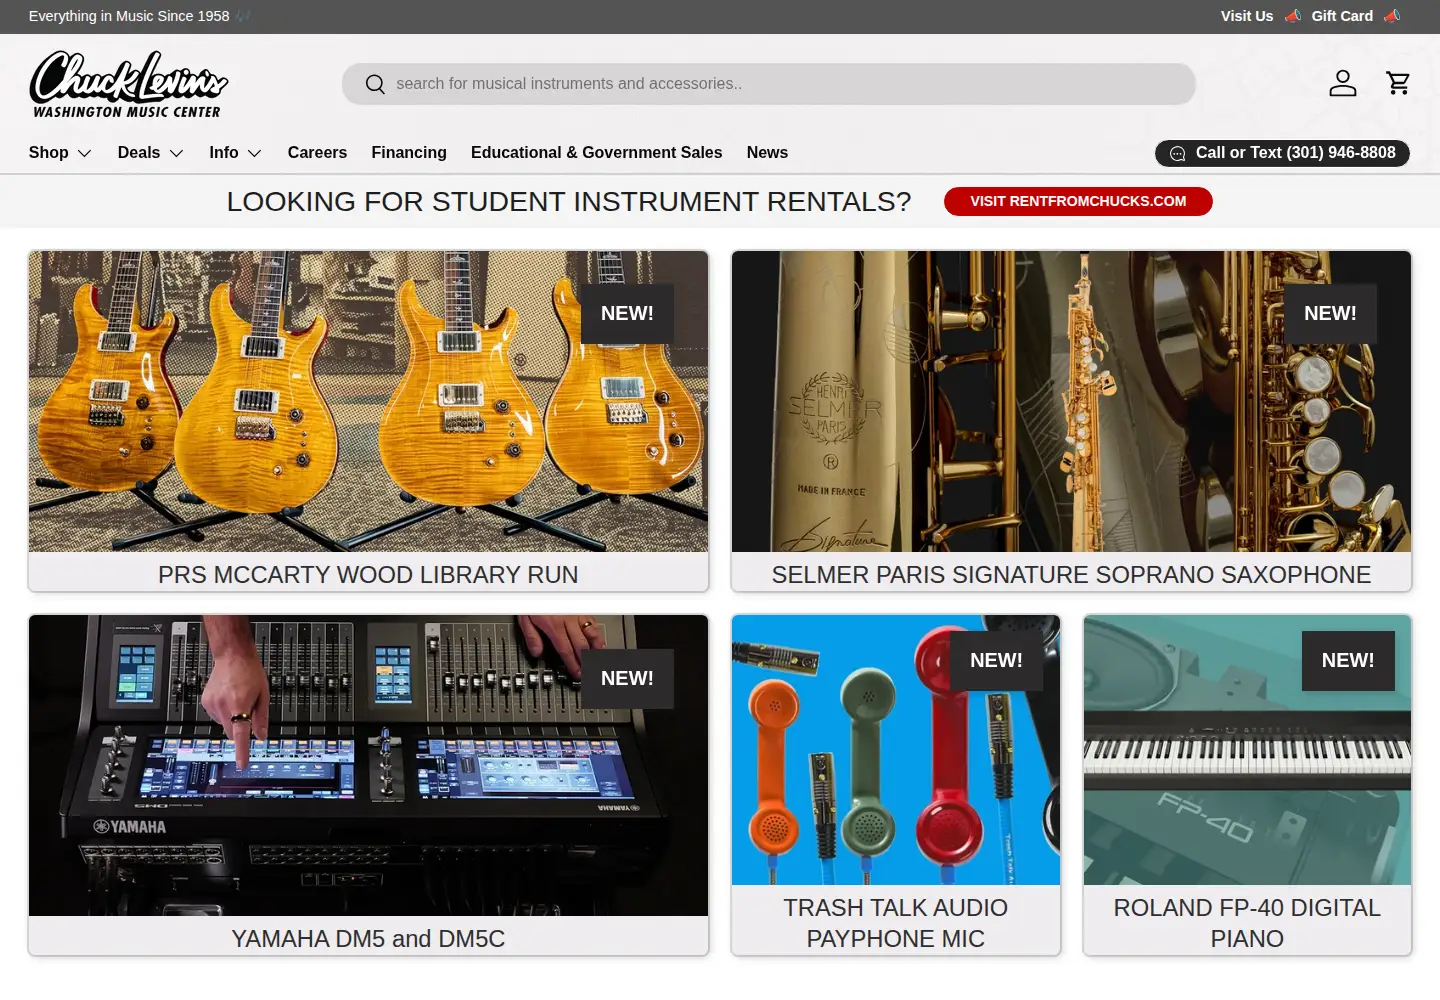
Task: Click the NEW! badge on Roland card
Action: coord(1348,661)
